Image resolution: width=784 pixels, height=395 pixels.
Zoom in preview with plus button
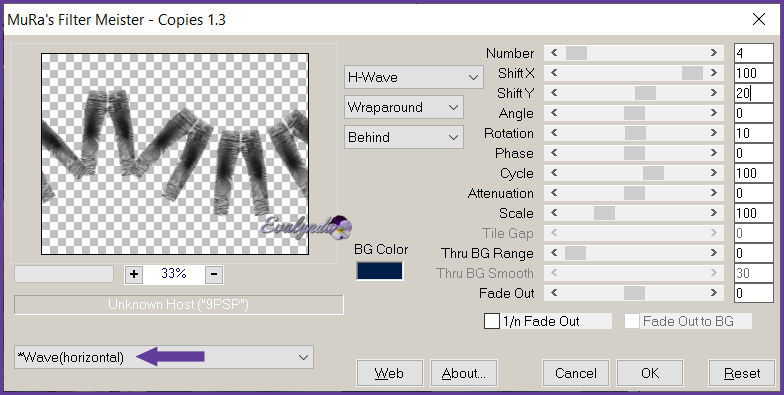click(x=134, y=274)
